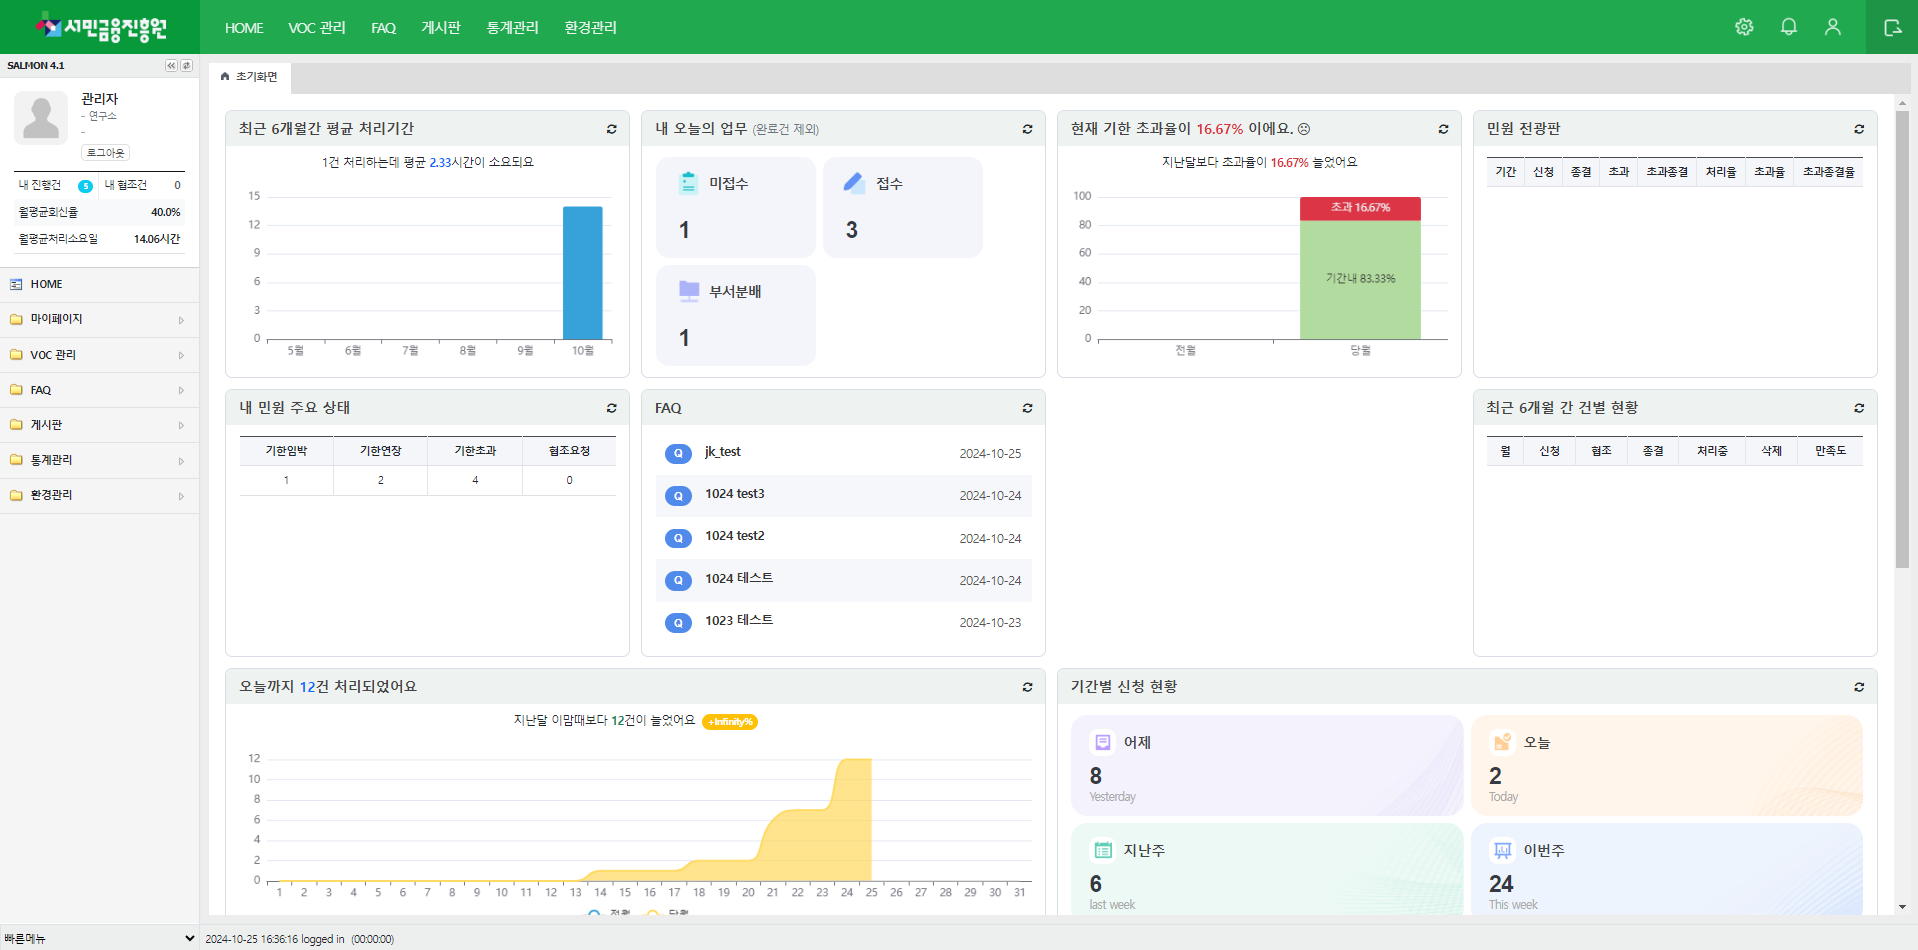Refresh the 기간별 신청 현황 panel

click(1859, 687)
